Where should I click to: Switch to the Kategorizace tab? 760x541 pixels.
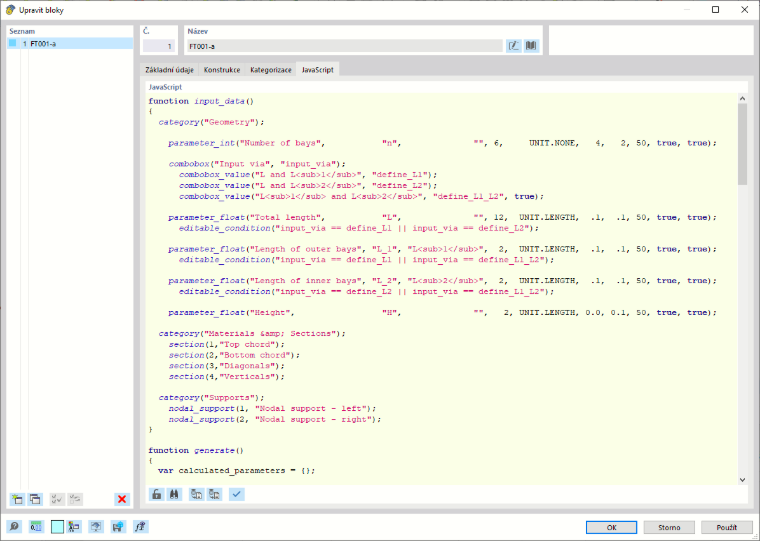[x=271, y=70]
